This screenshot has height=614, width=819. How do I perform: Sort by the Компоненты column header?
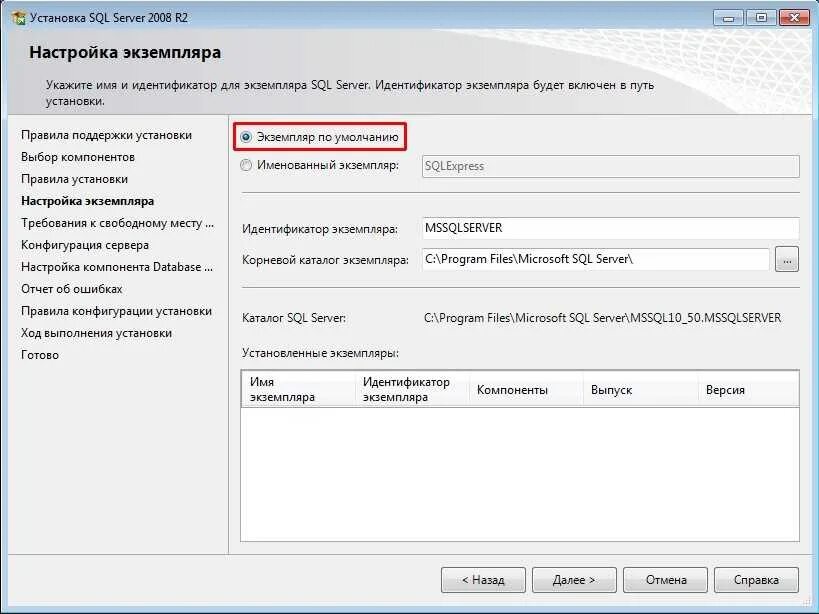click(526, 389)
